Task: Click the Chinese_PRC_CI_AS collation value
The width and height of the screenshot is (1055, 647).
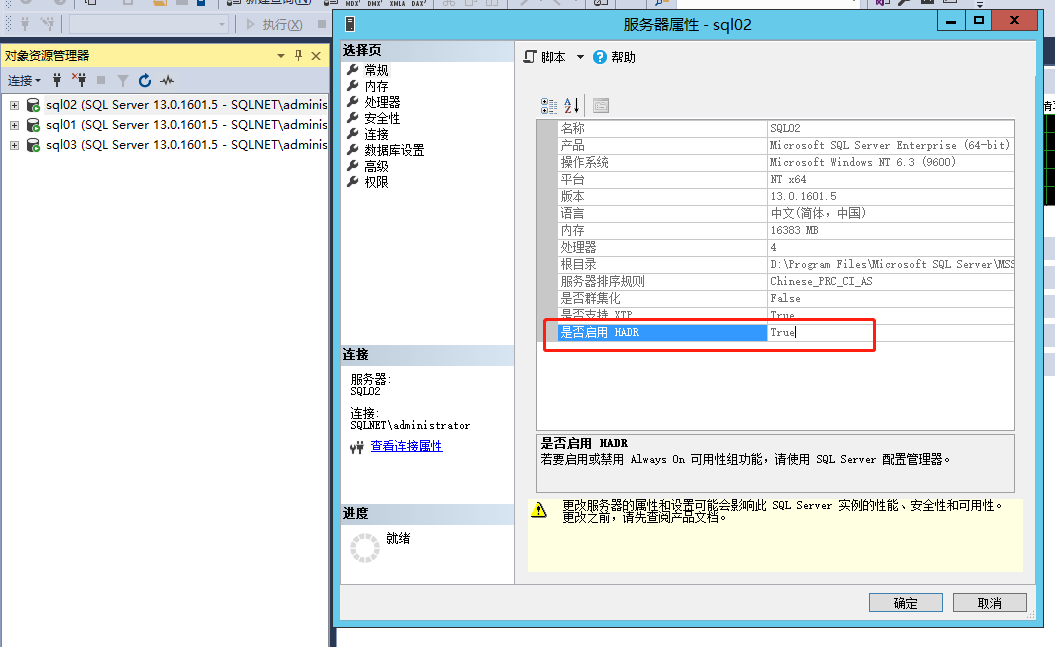Action: pos(821,281)
